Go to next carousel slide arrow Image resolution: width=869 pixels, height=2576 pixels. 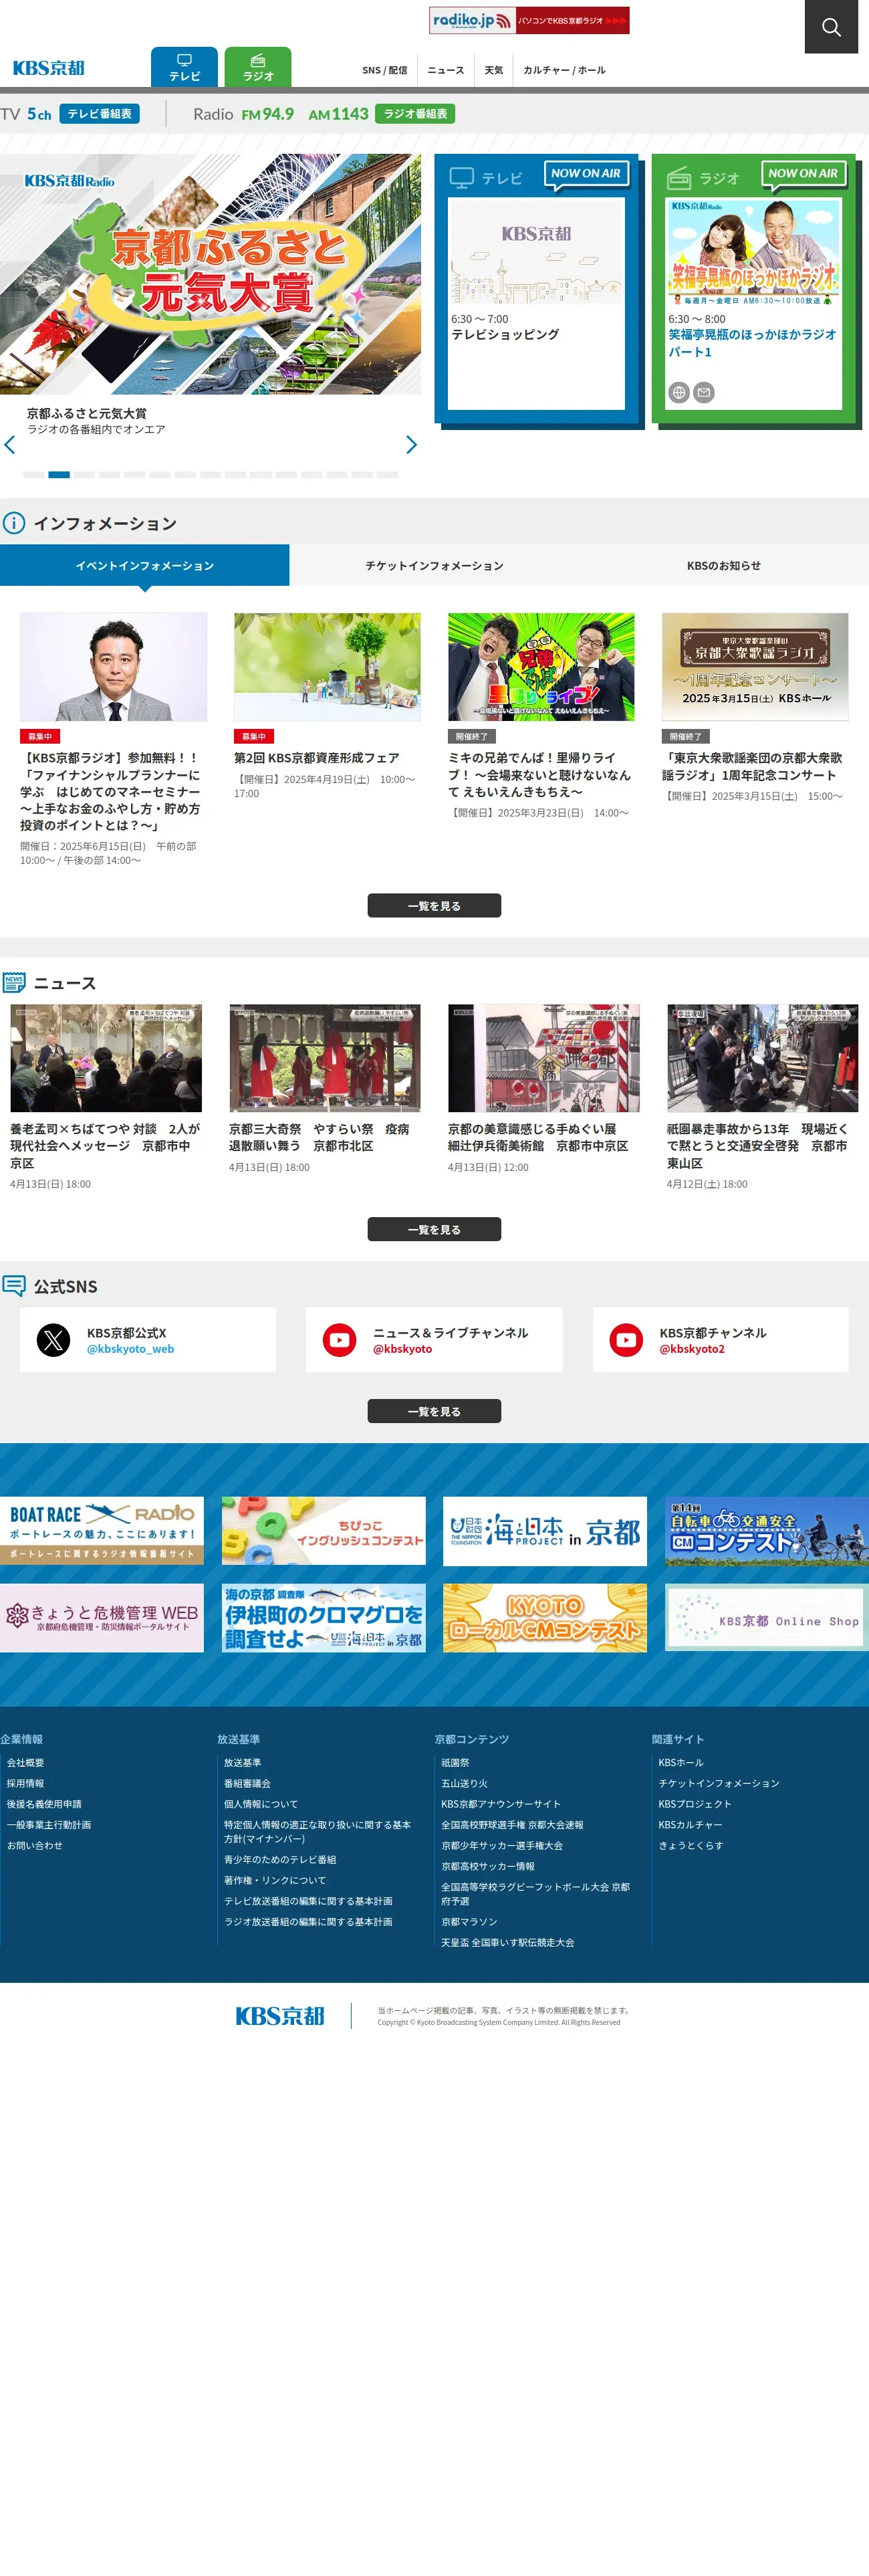pos(411,445)
